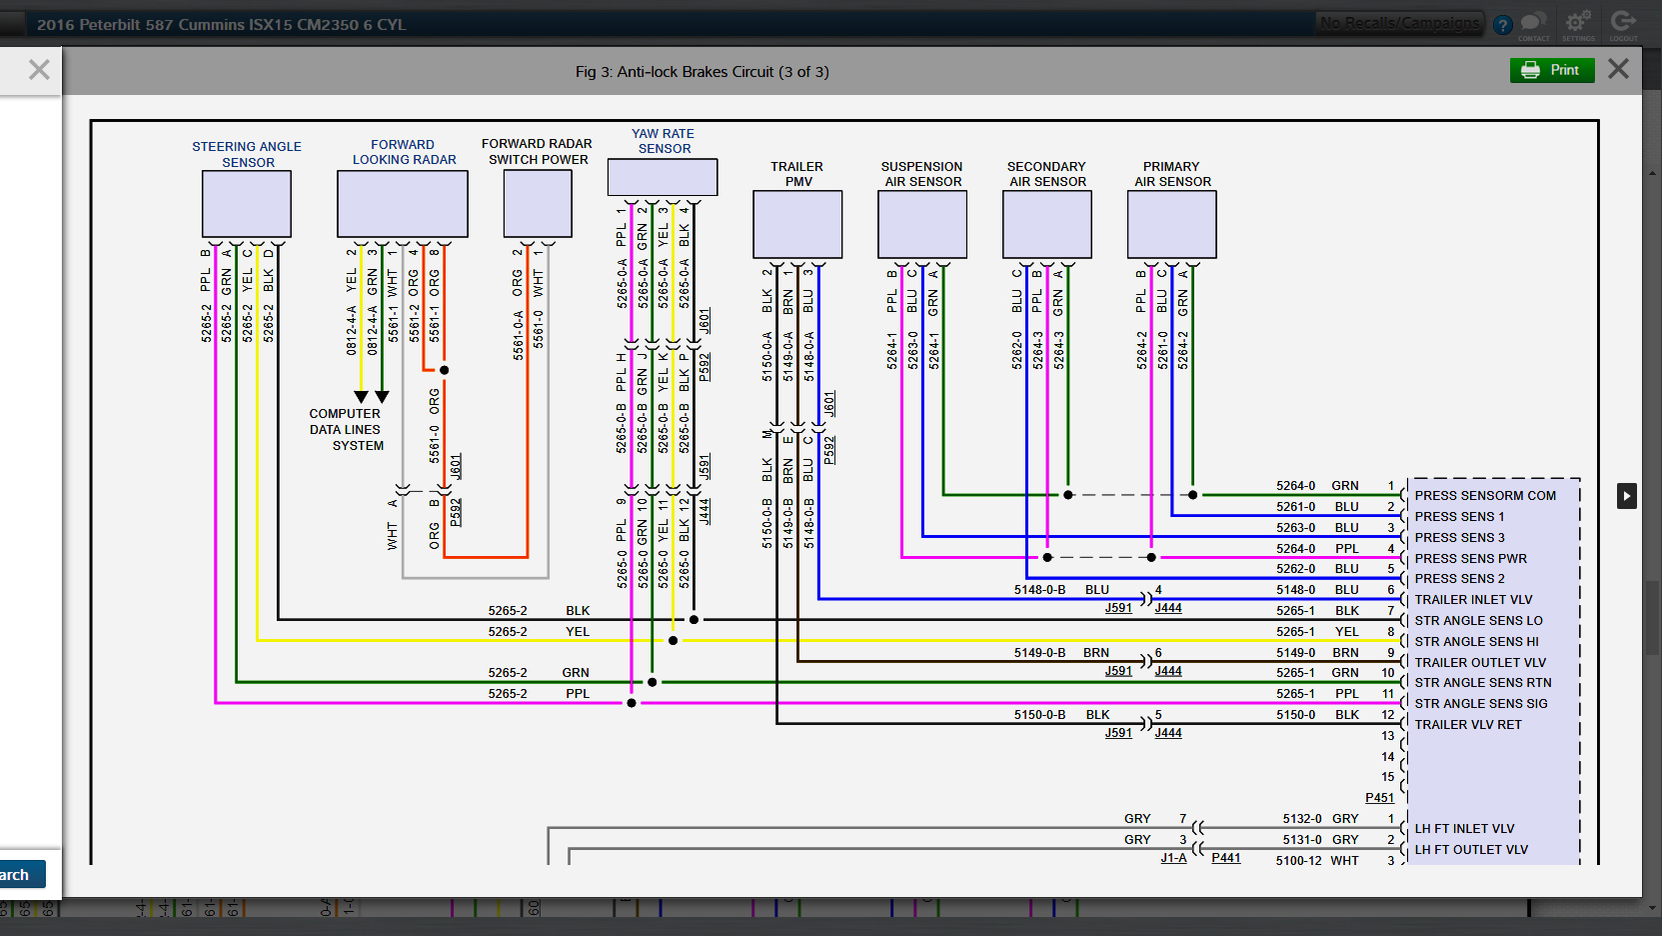Open the Settings gear icon
This screenshot has height=936, width=1662.
click(1578, 22)
